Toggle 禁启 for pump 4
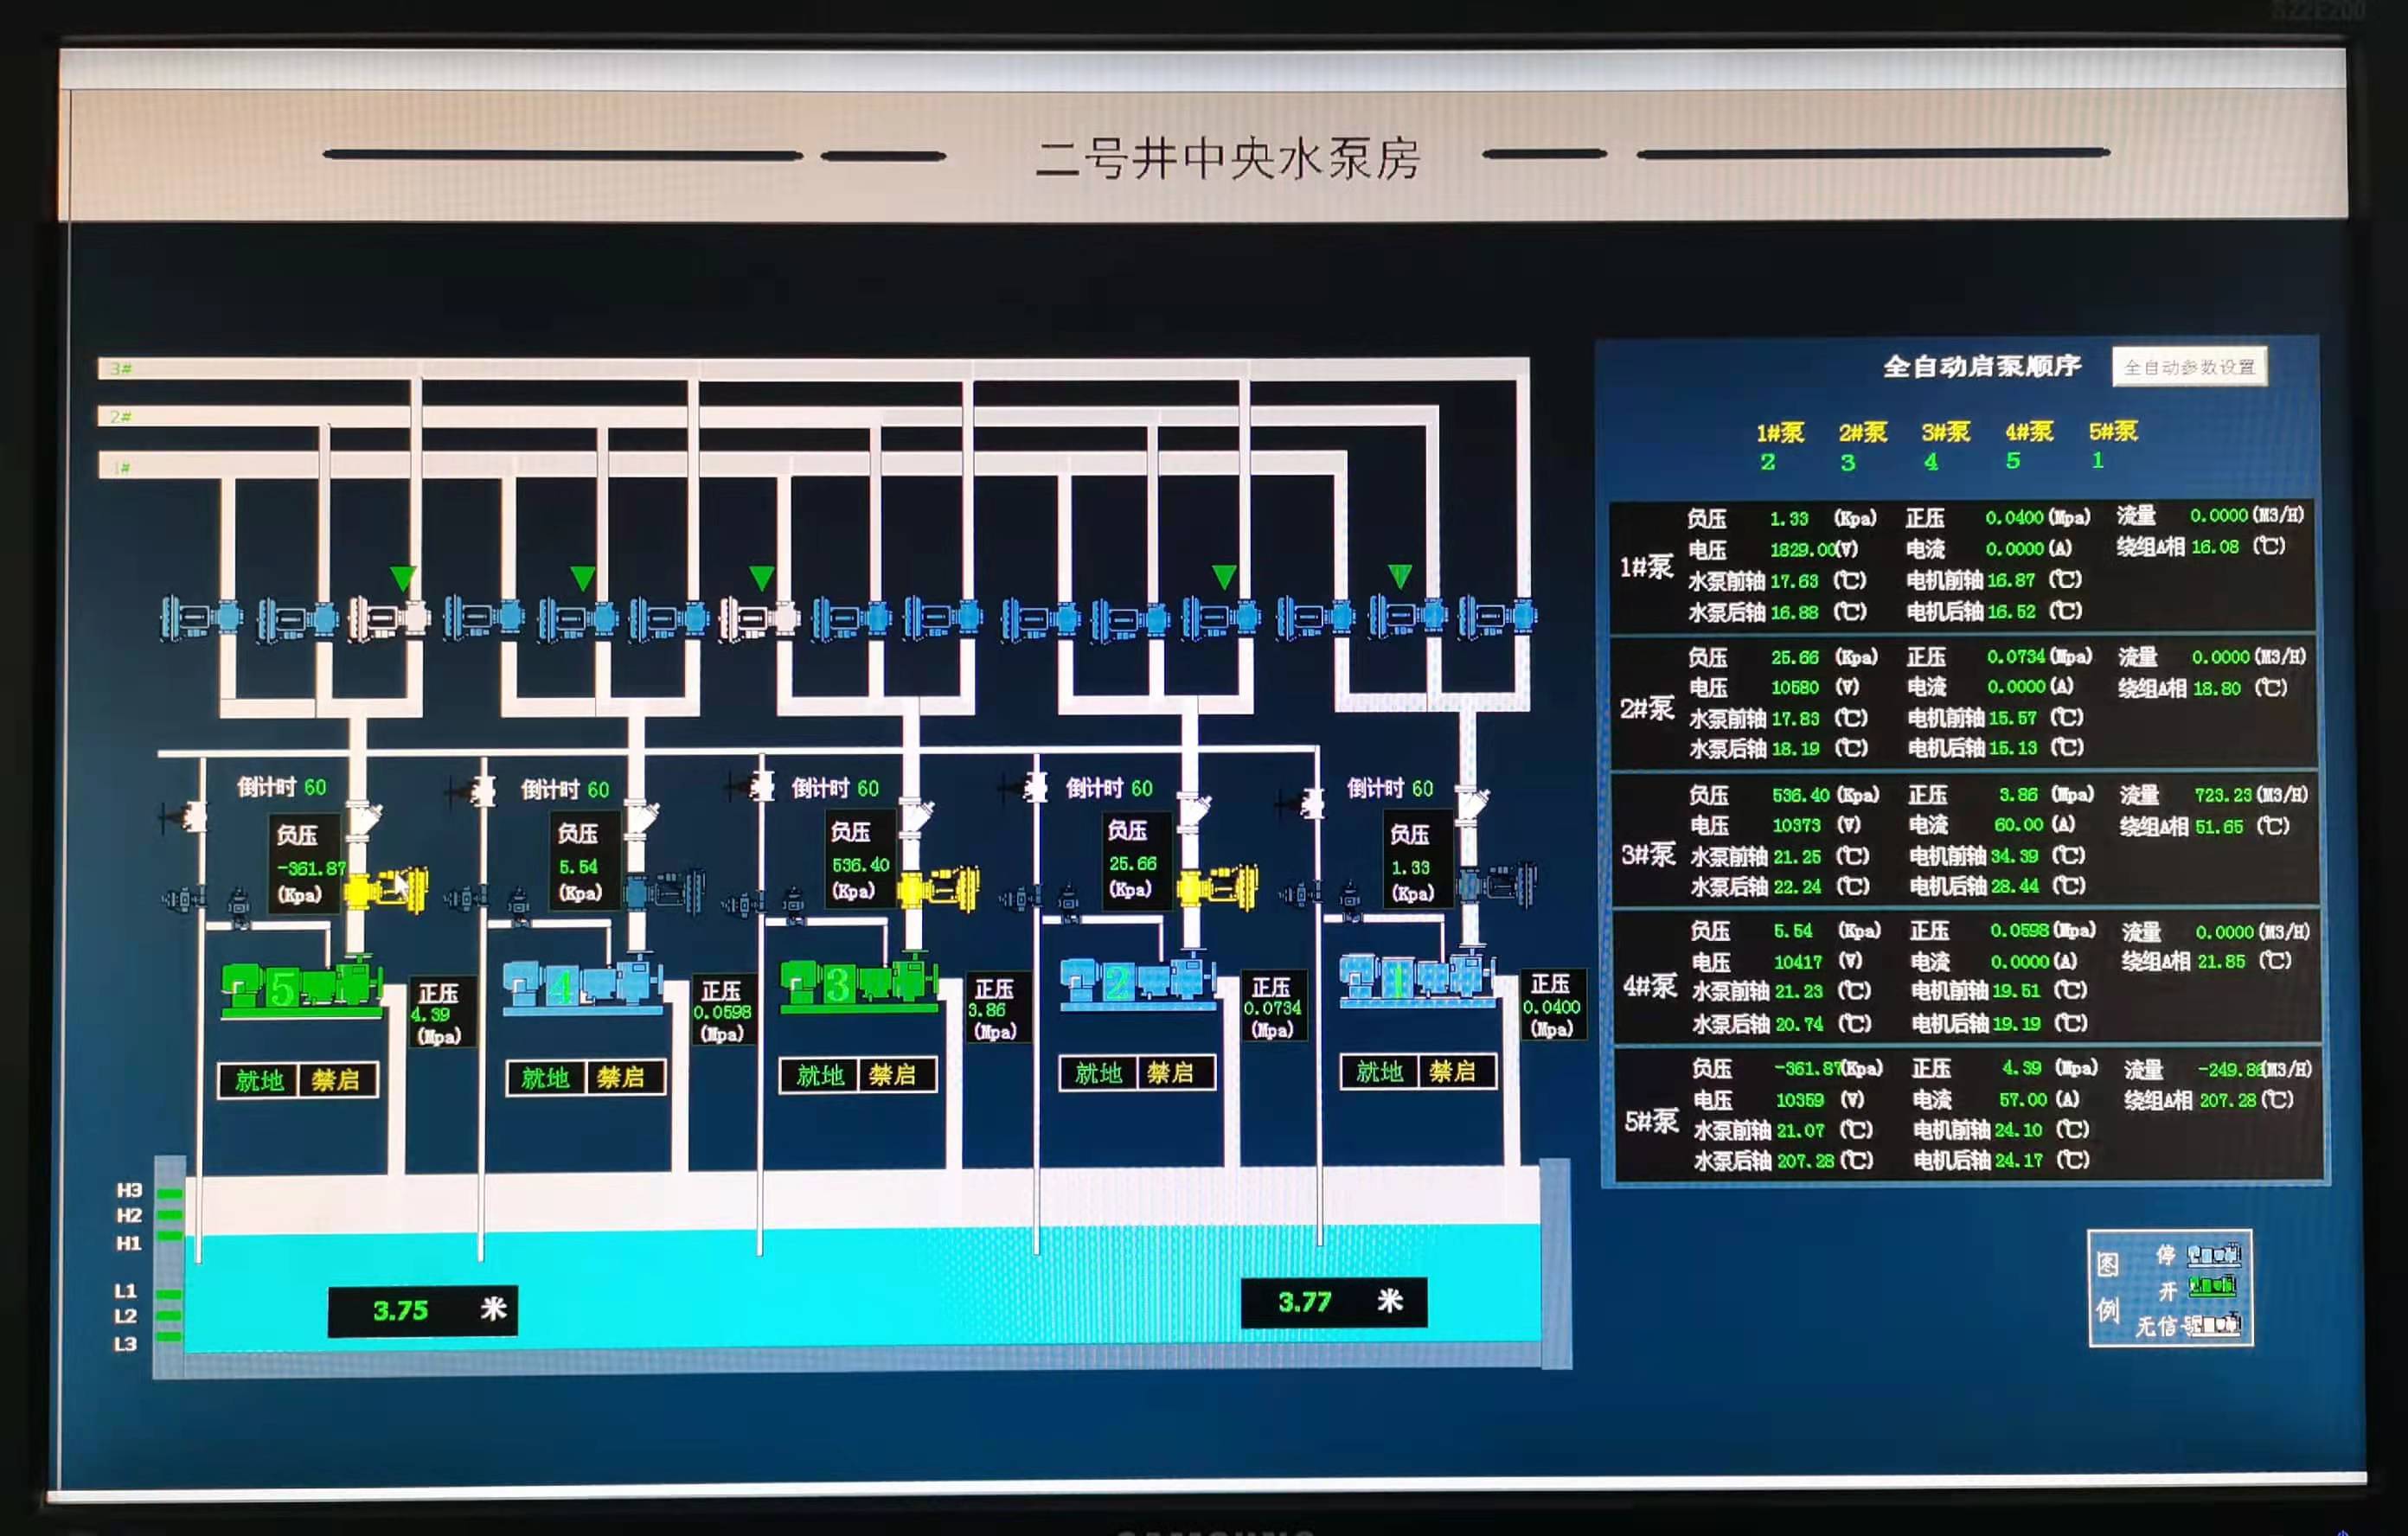This screenshot has width=2408, height=1536. pyautogui.click(x=621, y=1078)
